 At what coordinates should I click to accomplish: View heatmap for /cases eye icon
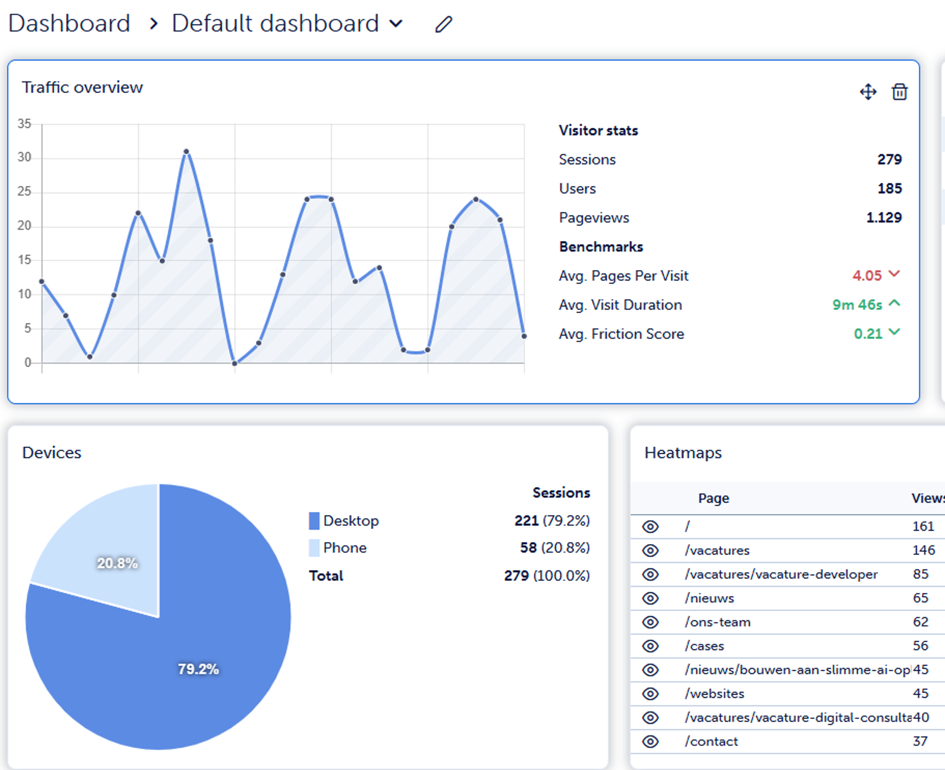[650, 646]
